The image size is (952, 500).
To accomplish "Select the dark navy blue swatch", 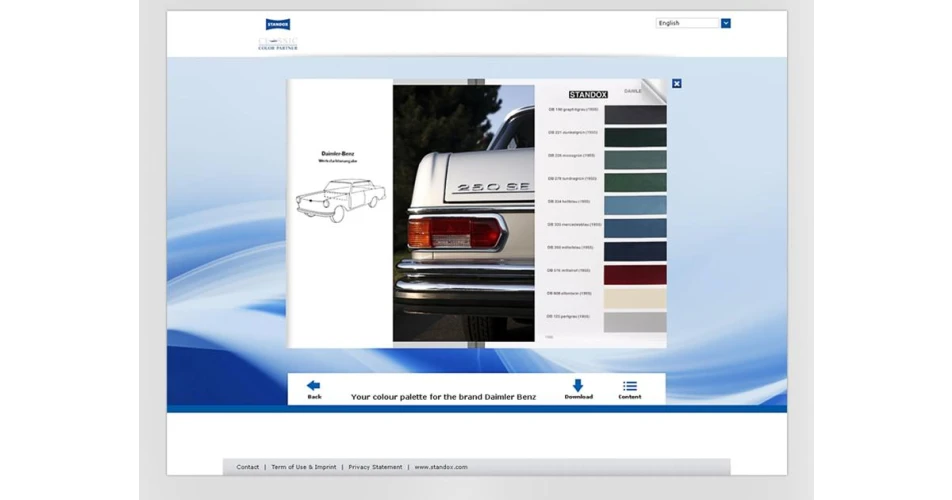I will 635,251.
